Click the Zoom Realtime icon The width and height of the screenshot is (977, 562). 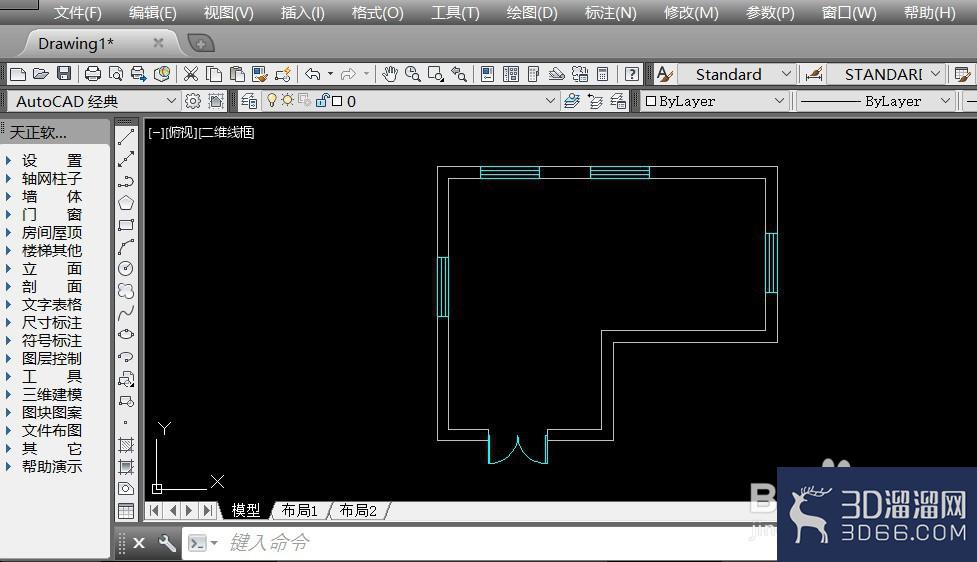412,74
